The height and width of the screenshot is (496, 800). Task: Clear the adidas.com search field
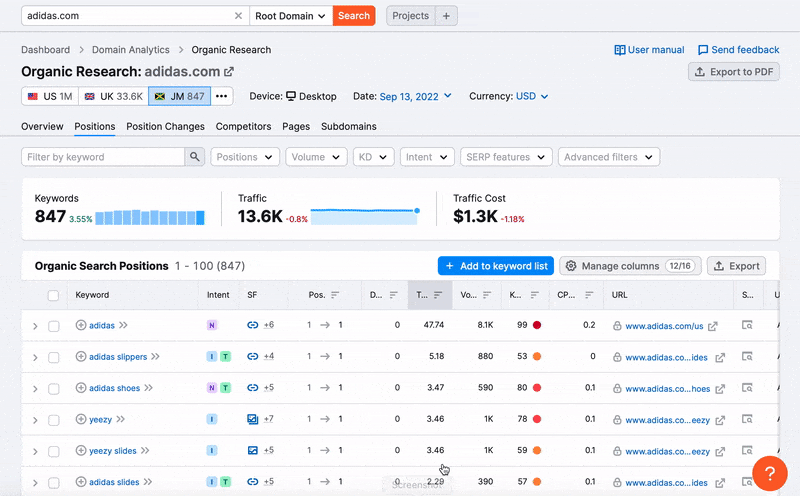(238, 16)
